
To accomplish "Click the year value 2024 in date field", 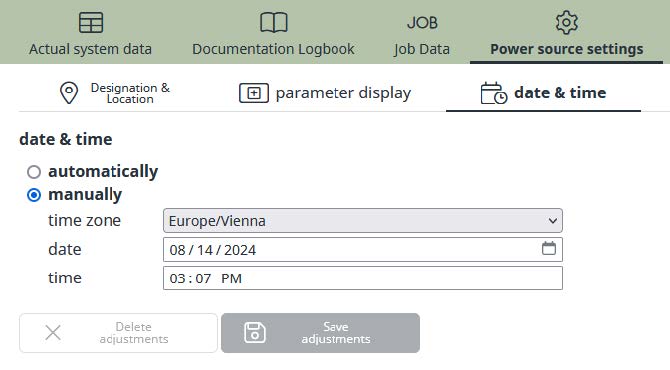I will [x=240, y=250].
